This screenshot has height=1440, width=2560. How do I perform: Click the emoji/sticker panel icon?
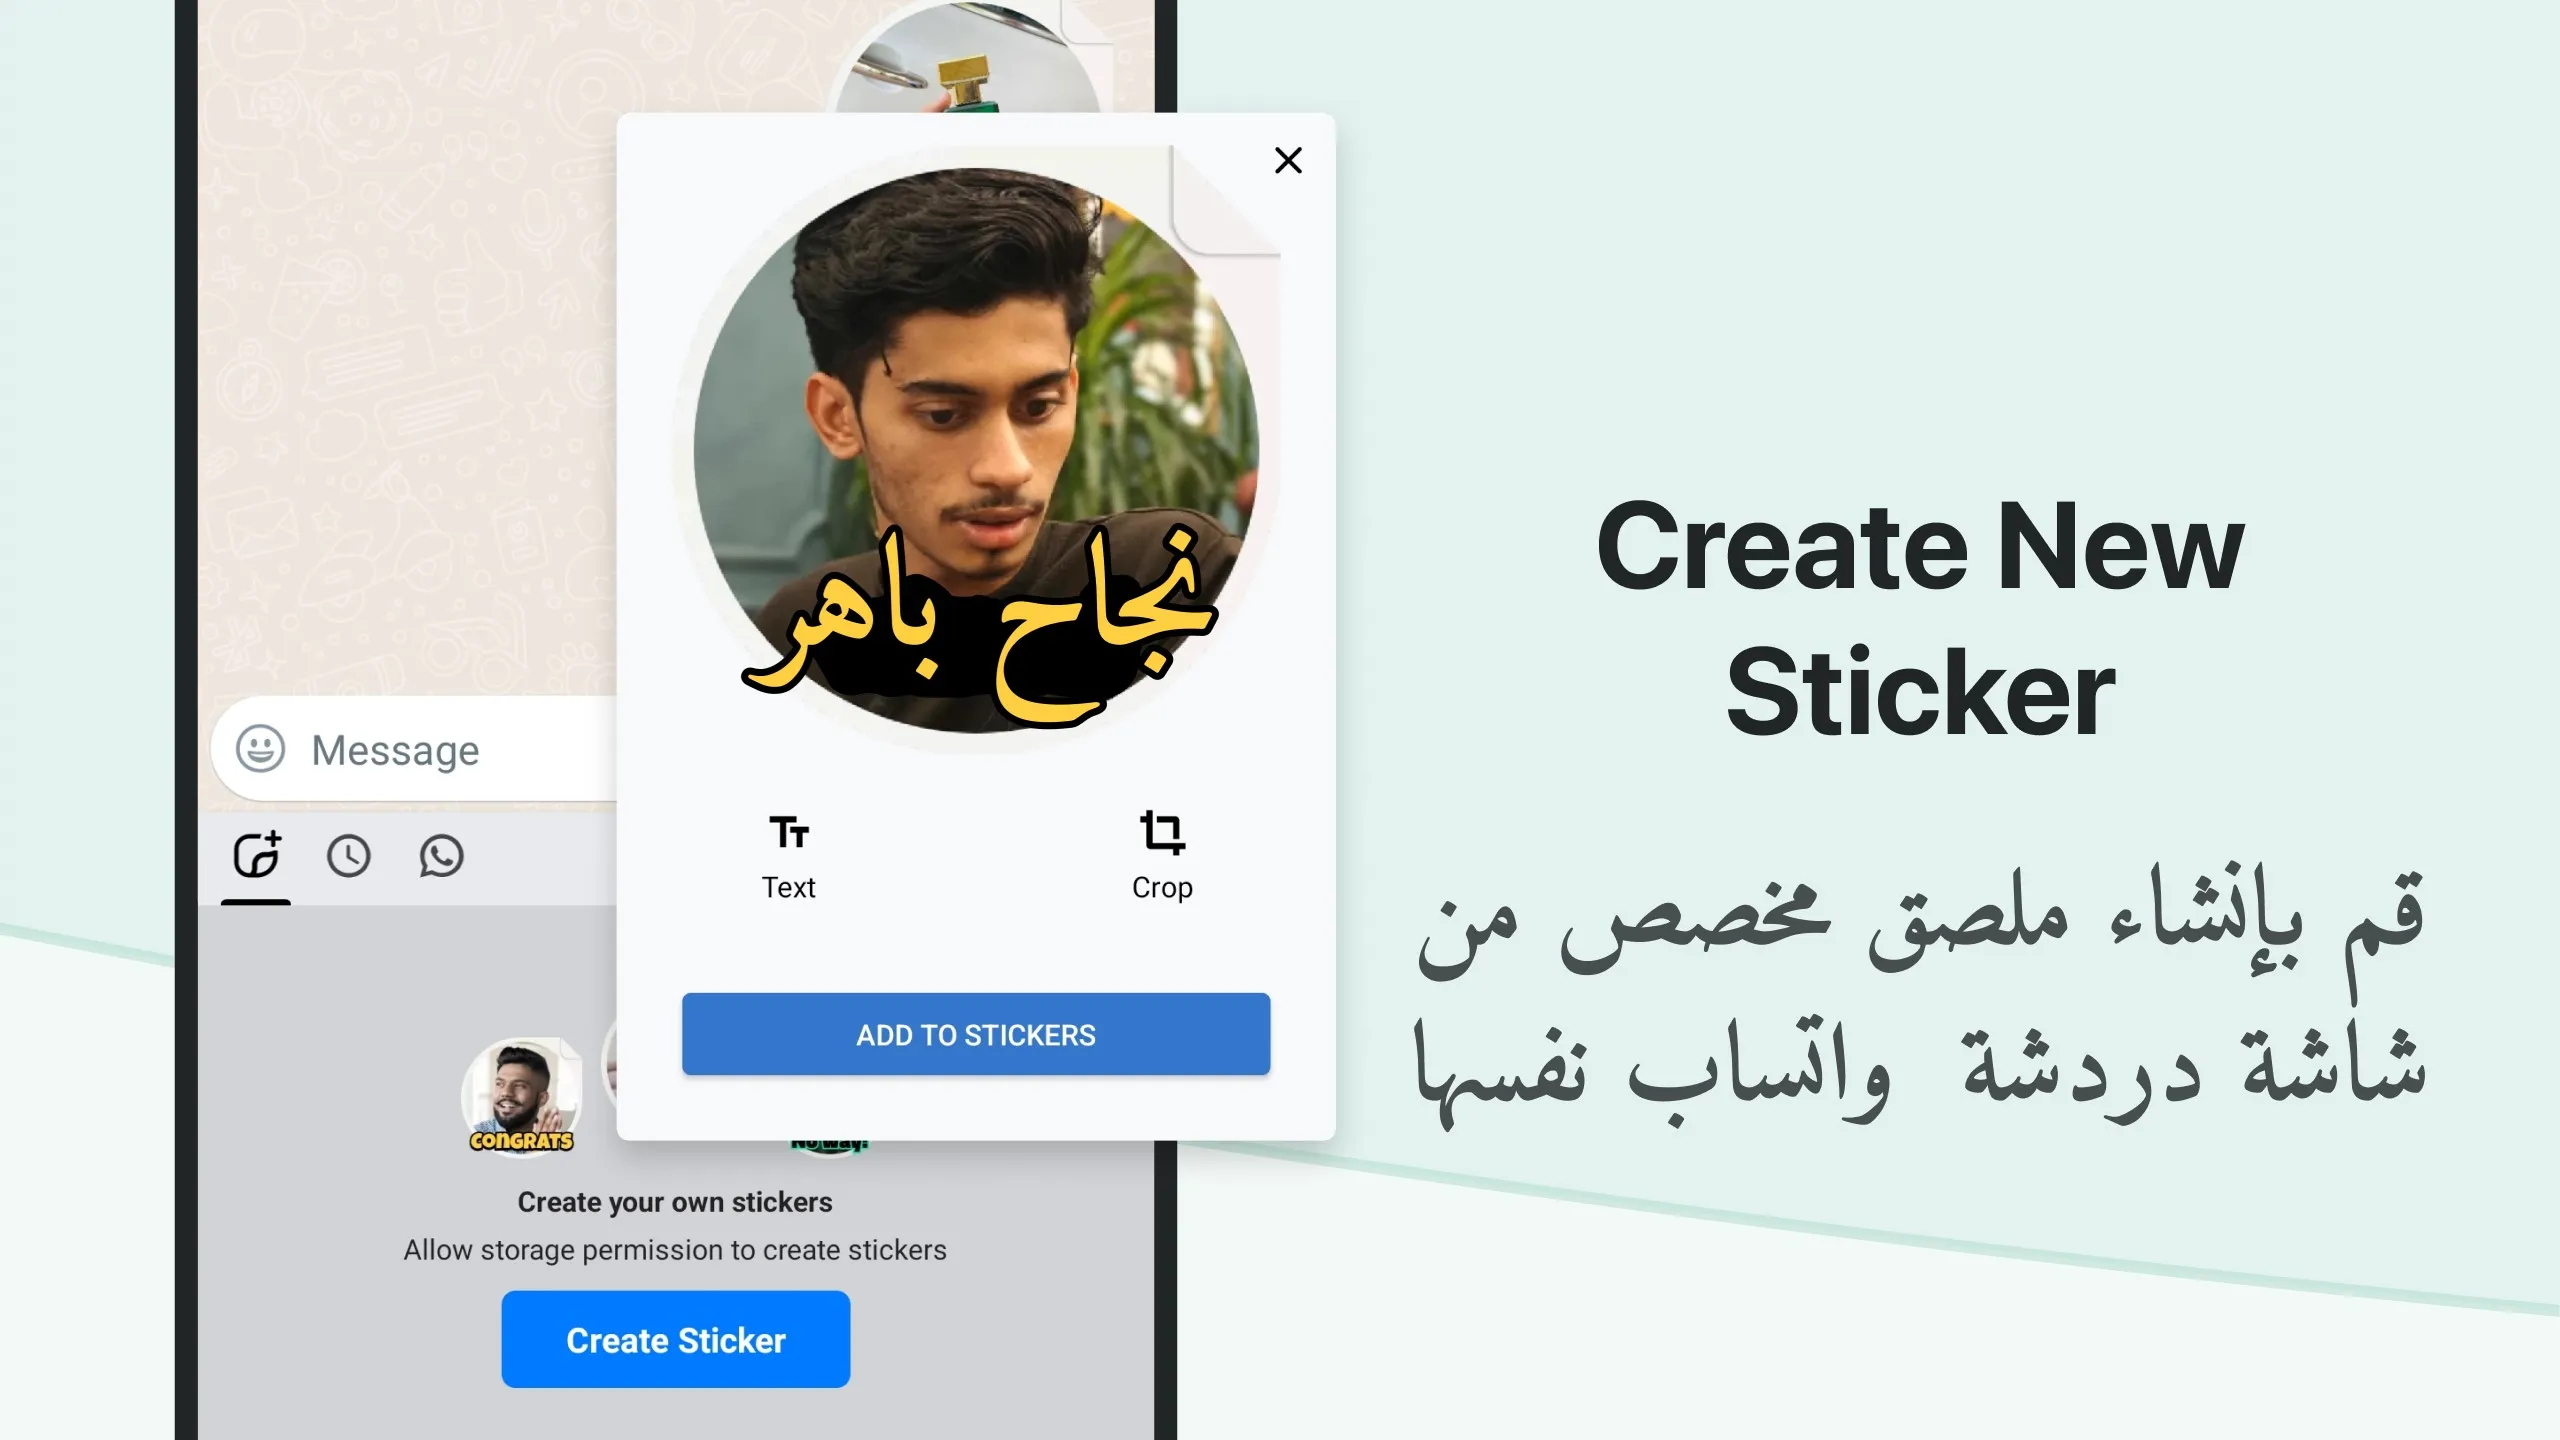point(262,749)
